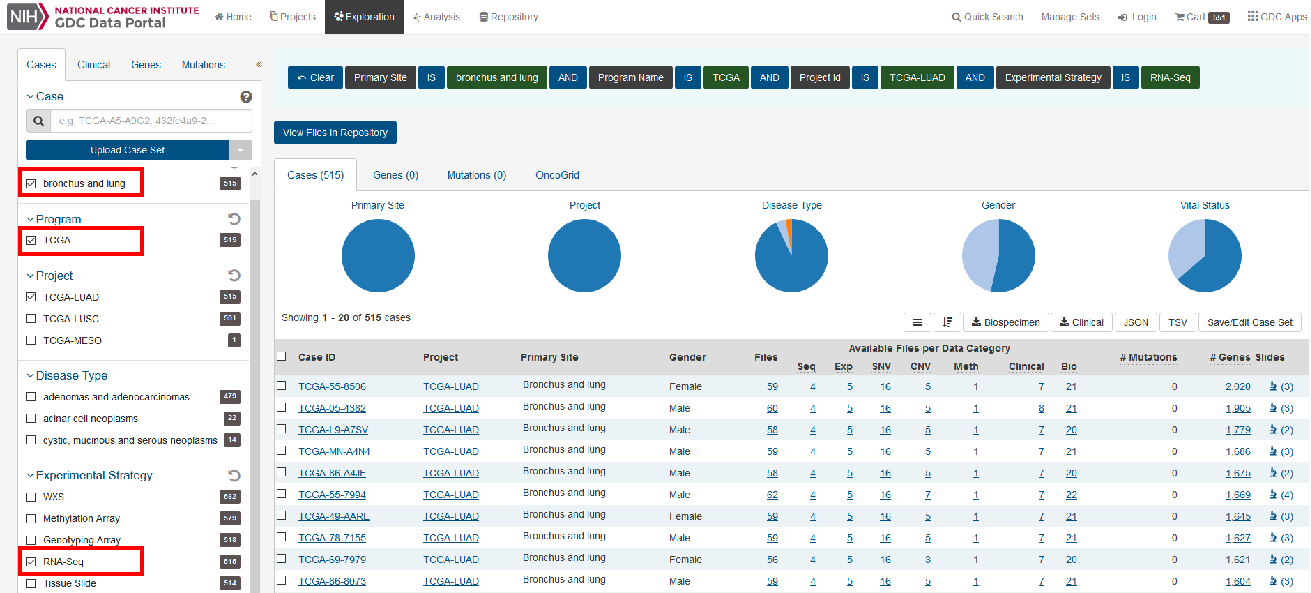This screenshot has height=593, width=1311.
Task: Uncheck the TCGA-LUAD project checkbox
Action: tap(31, 297)
